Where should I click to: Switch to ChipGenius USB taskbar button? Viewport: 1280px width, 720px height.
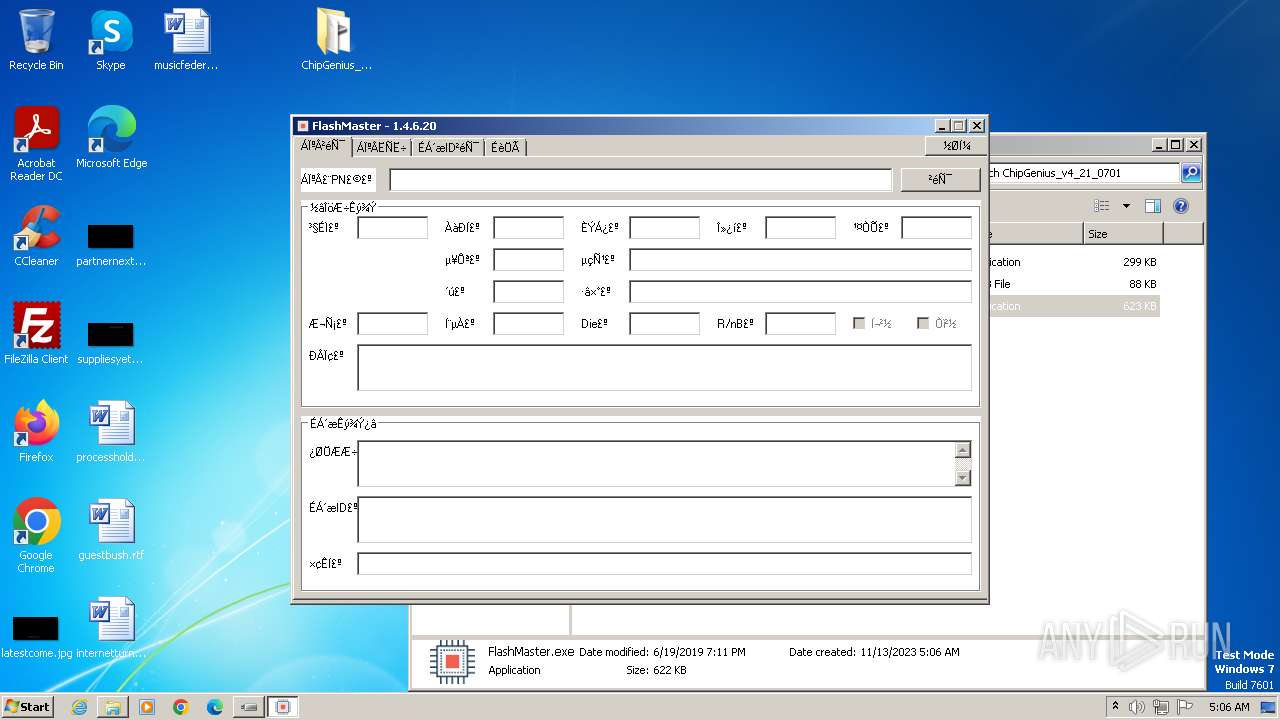click(x=249, y=707)
